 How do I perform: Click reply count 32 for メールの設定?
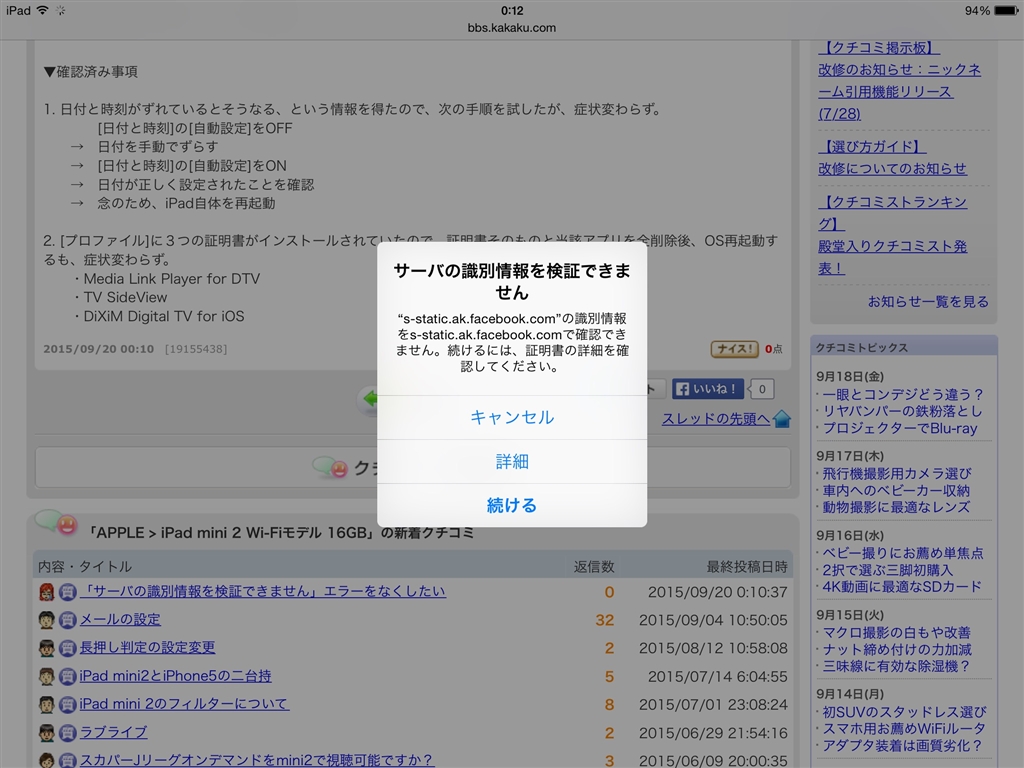click(x=605, y=620)
